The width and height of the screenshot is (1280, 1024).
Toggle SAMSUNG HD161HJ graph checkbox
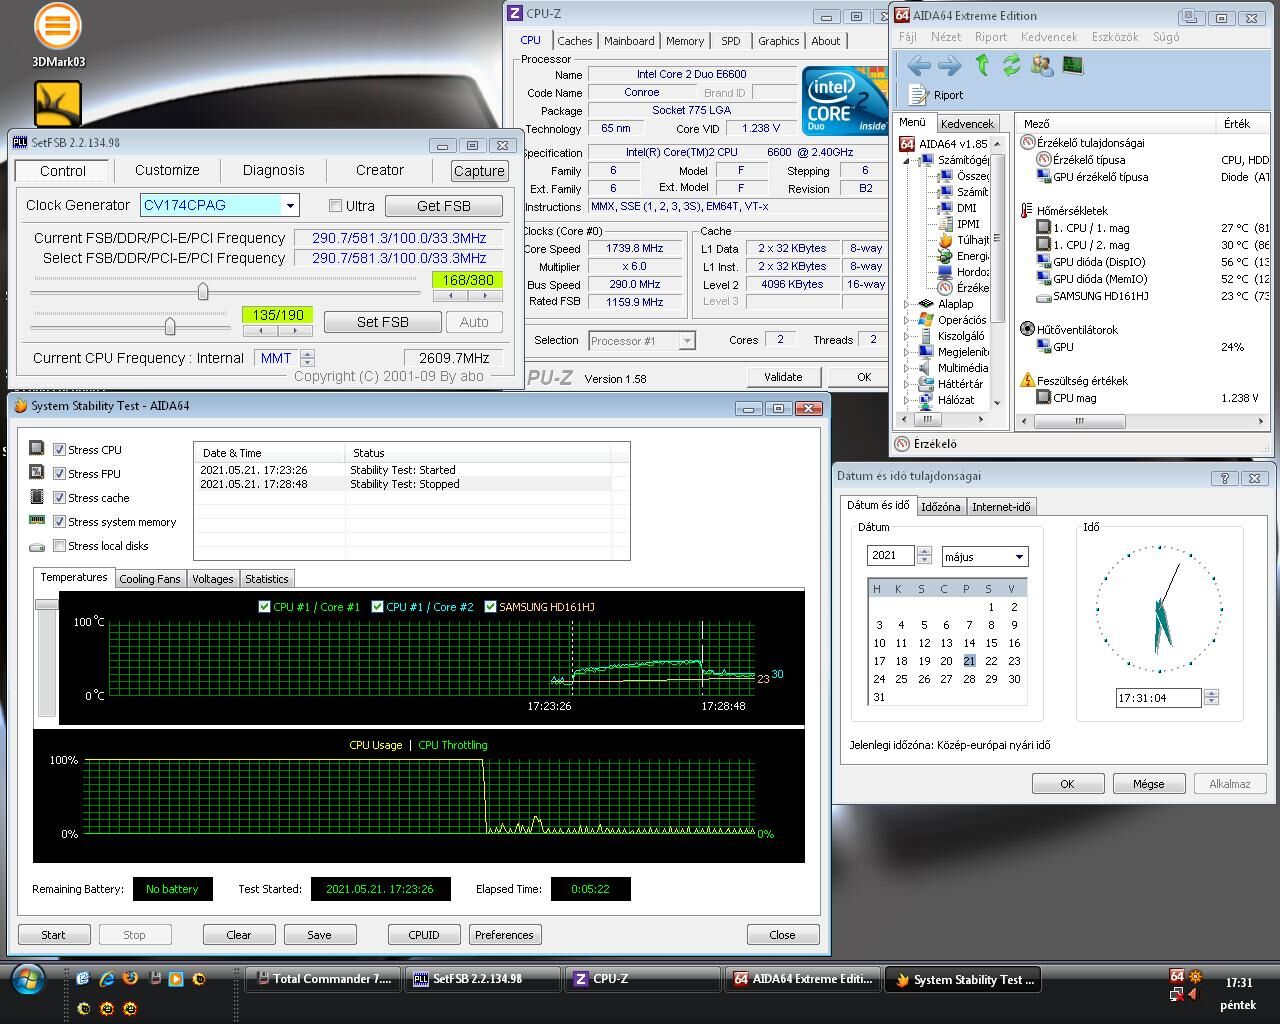tap(490, 607)
